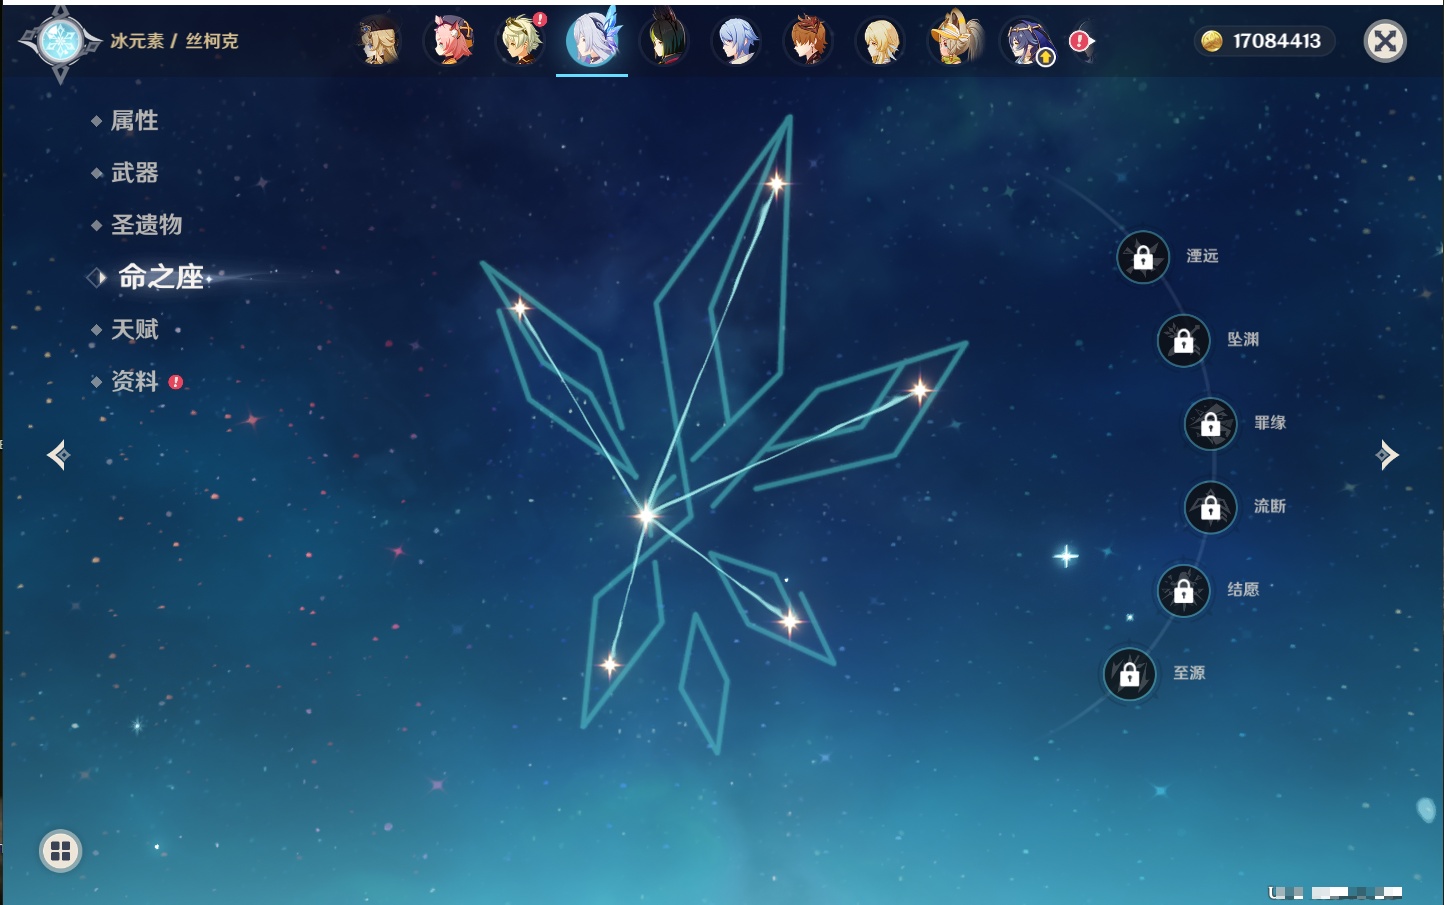Open the 属性 attributes page

point(134,121)
